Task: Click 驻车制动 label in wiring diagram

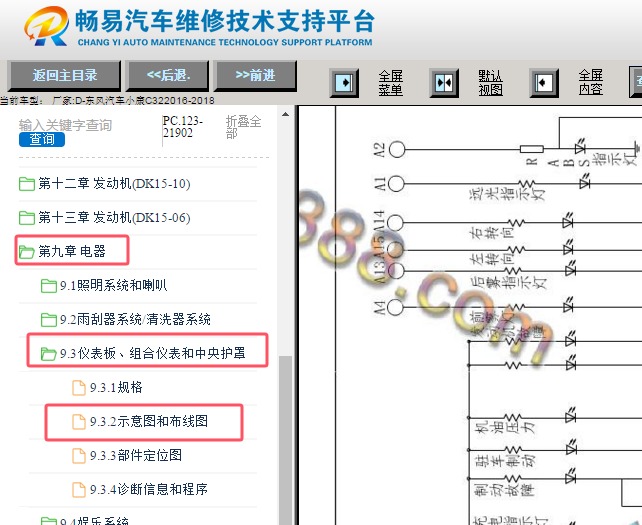Action: click(505, 461)
